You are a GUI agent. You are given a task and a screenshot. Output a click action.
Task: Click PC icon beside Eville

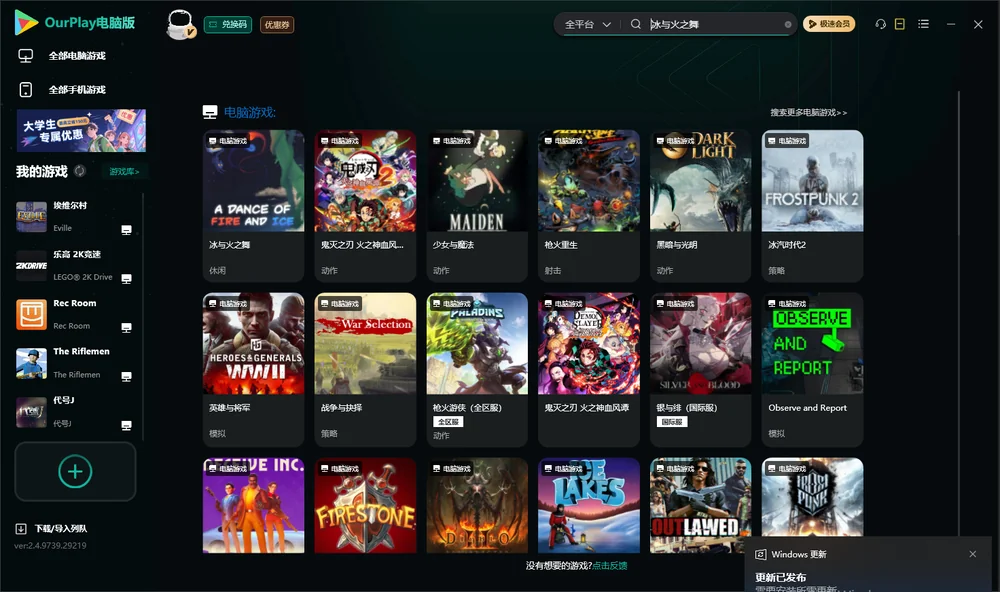tap(126, 230)
